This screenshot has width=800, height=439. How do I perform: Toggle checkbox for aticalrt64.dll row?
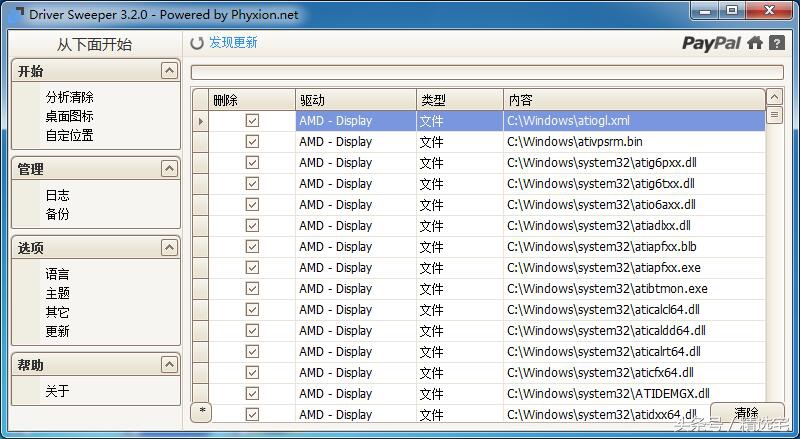click(252, 351)
